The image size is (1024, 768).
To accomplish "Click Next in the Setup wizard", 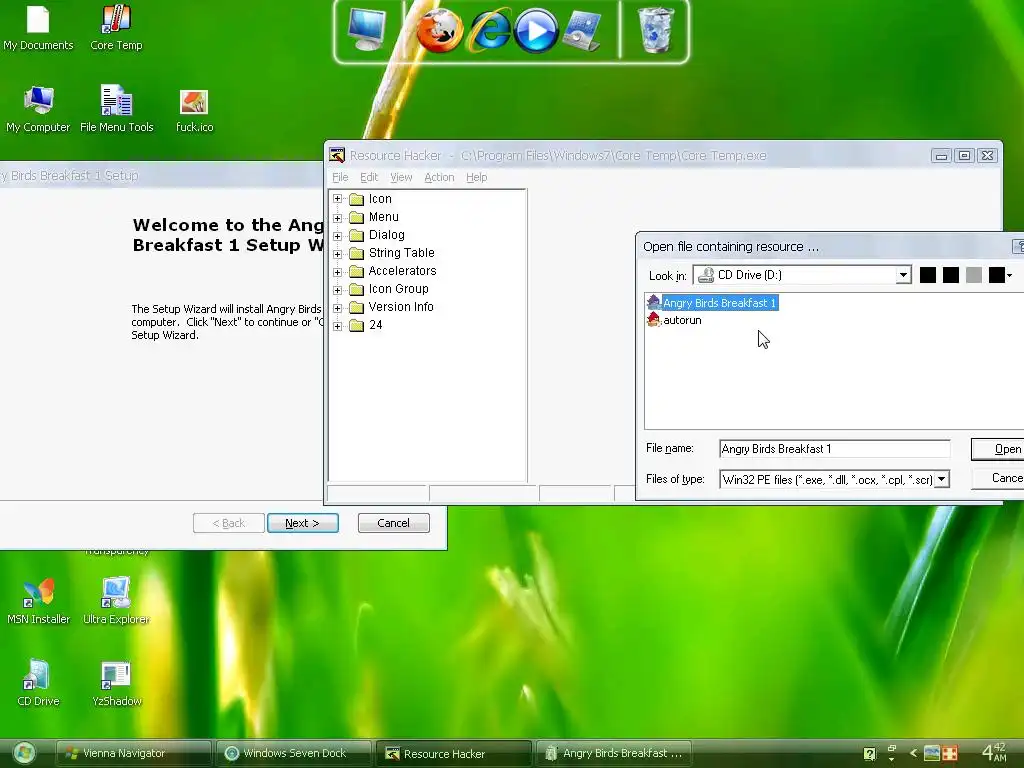I will pyautogui.click(x=302, y=523).
